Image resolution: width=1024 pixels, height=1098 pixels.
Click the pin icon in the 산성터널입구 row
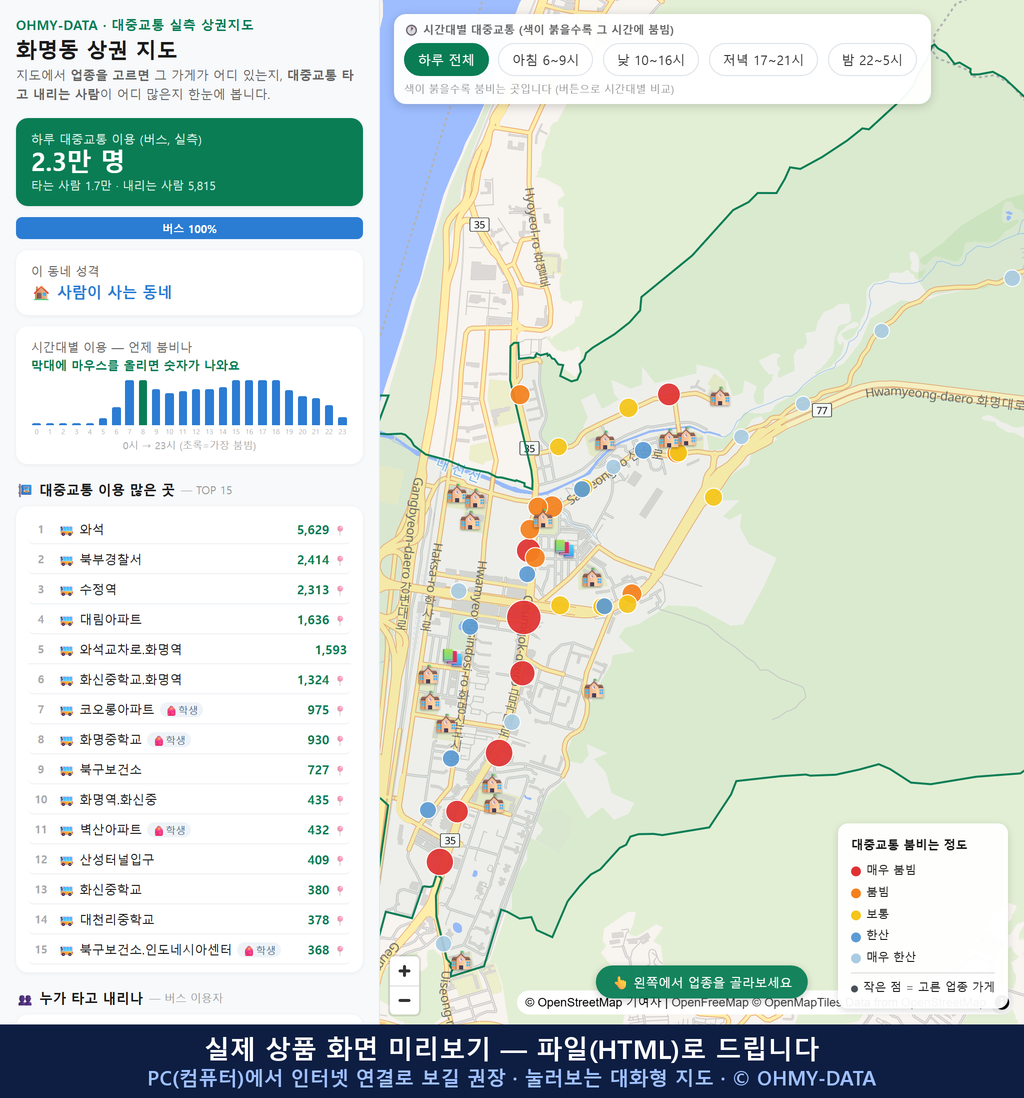pyautogui.click(x=340, y=860)
